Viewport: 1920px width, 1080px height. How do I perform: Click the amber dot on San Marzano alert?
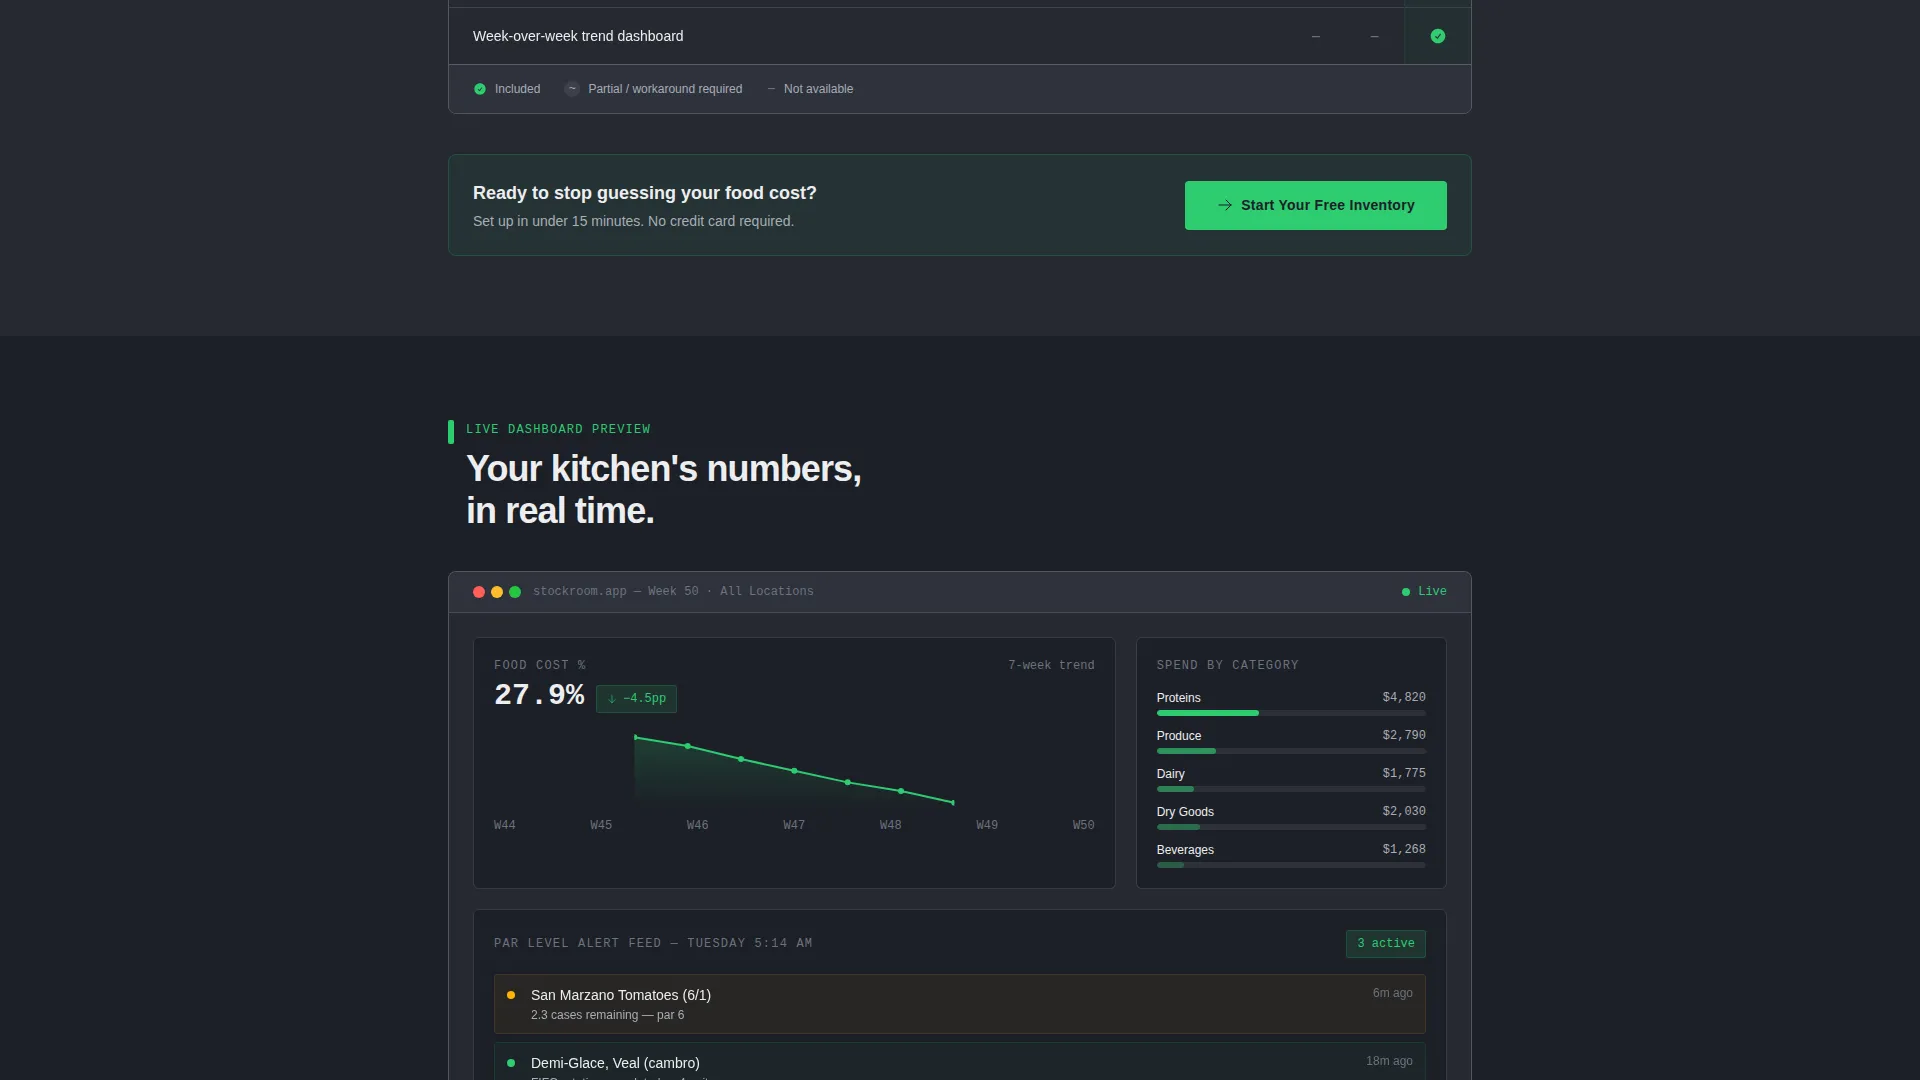511,995
